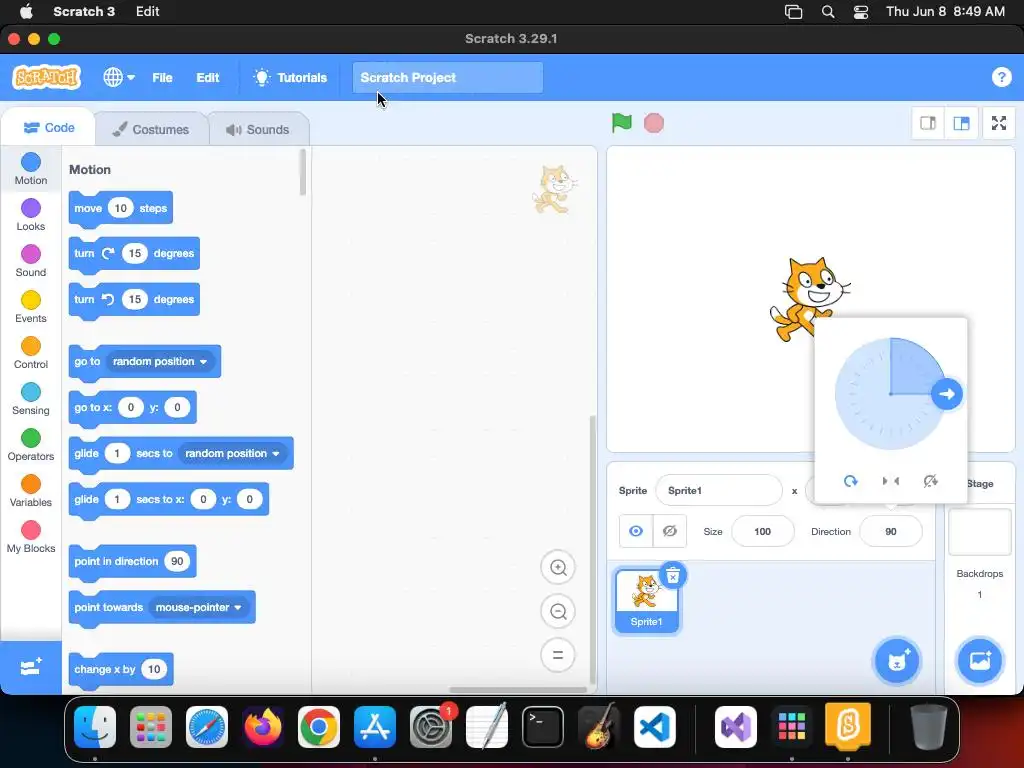Select the Operators block category
The width and height of the screenshot is (1024, 768).
point(31,445)
